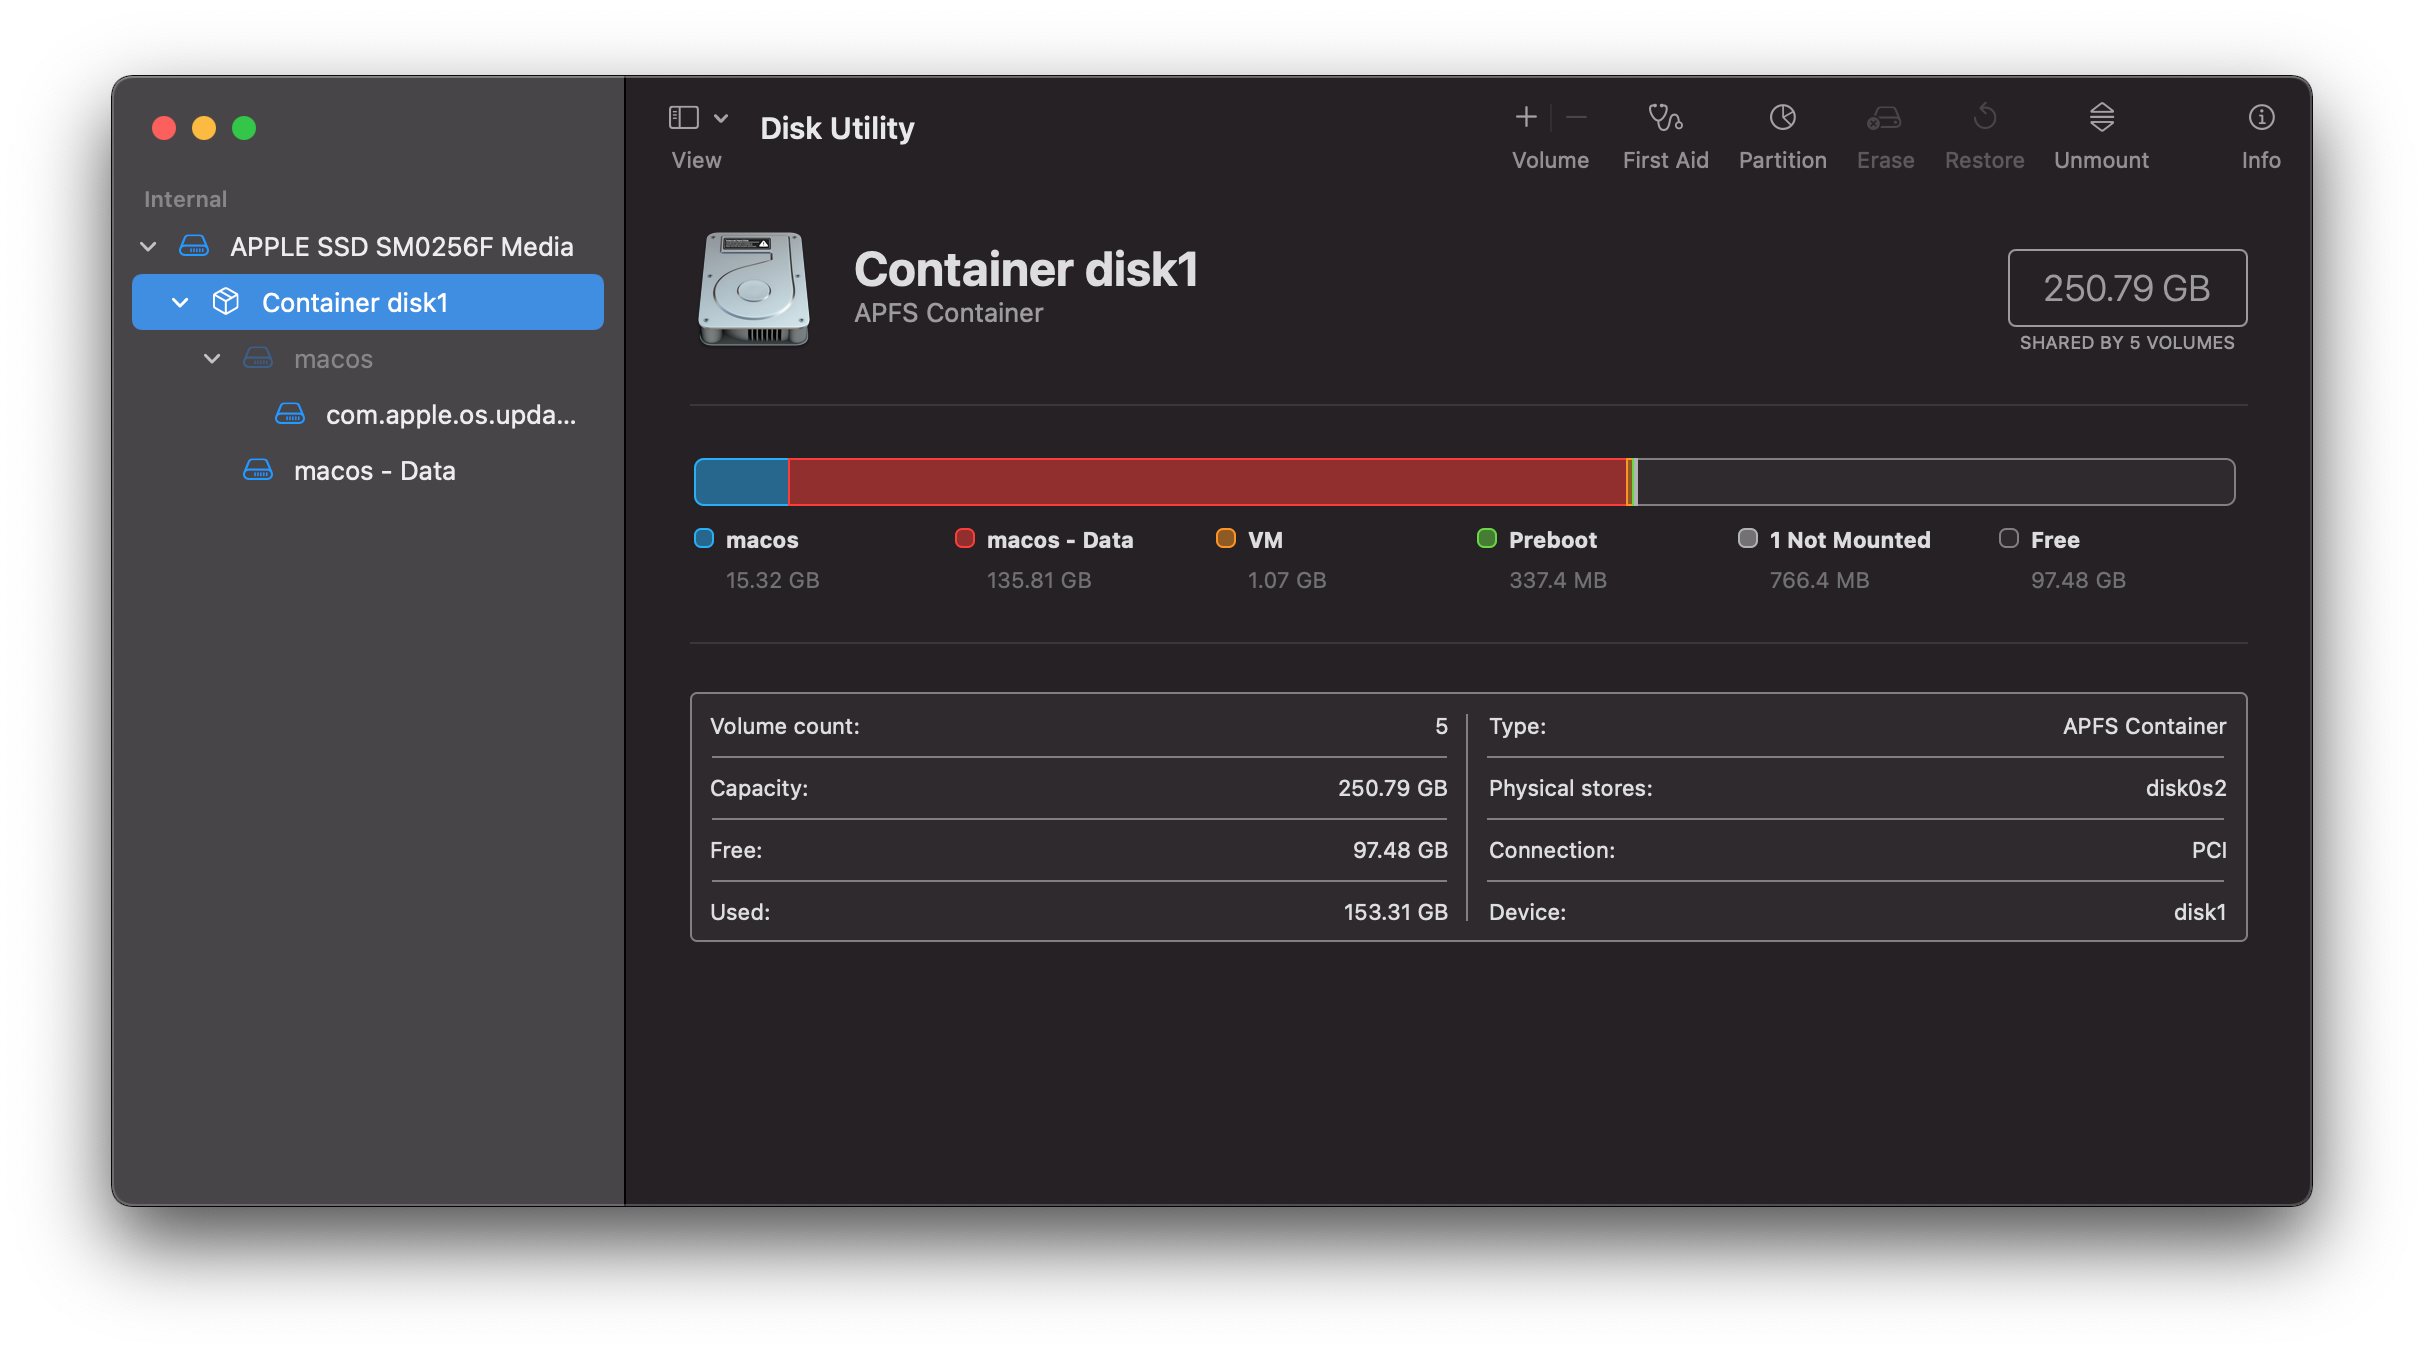Click the red macos - Data legend swatch
The width and height of the screenshot is (2424, 1354).
964,539
